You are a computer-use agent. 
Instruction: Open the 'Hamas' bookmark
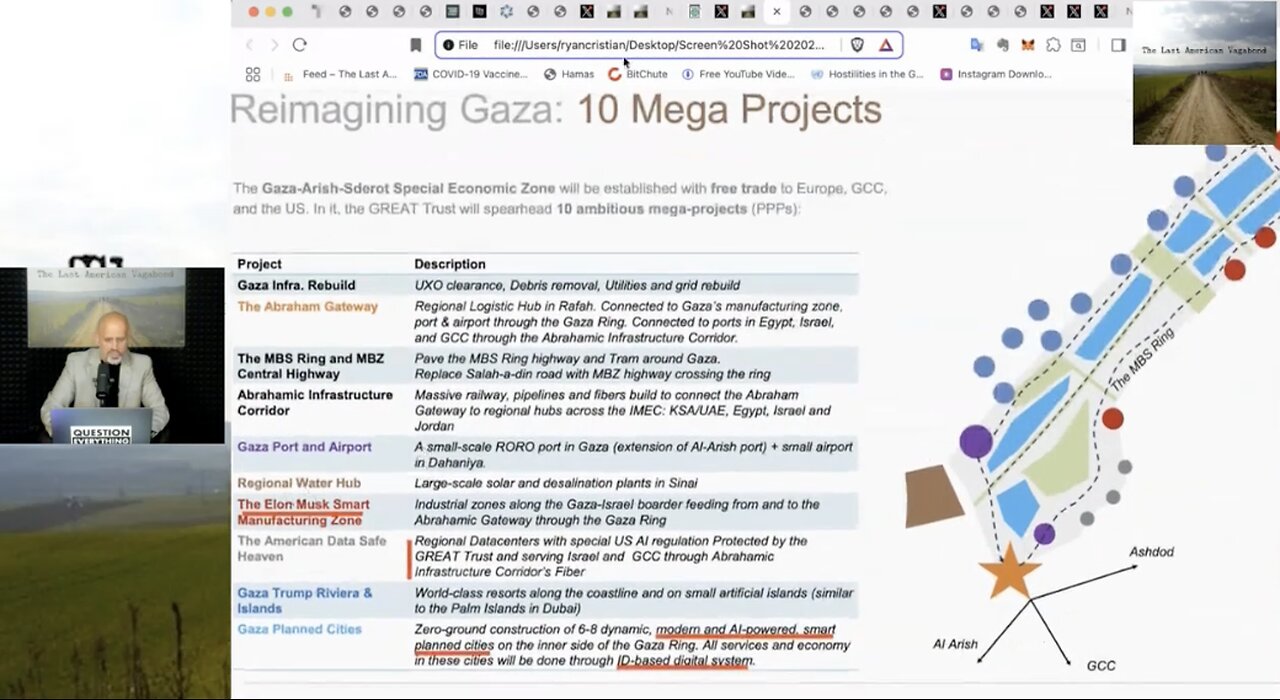click(x=569, y=74)
